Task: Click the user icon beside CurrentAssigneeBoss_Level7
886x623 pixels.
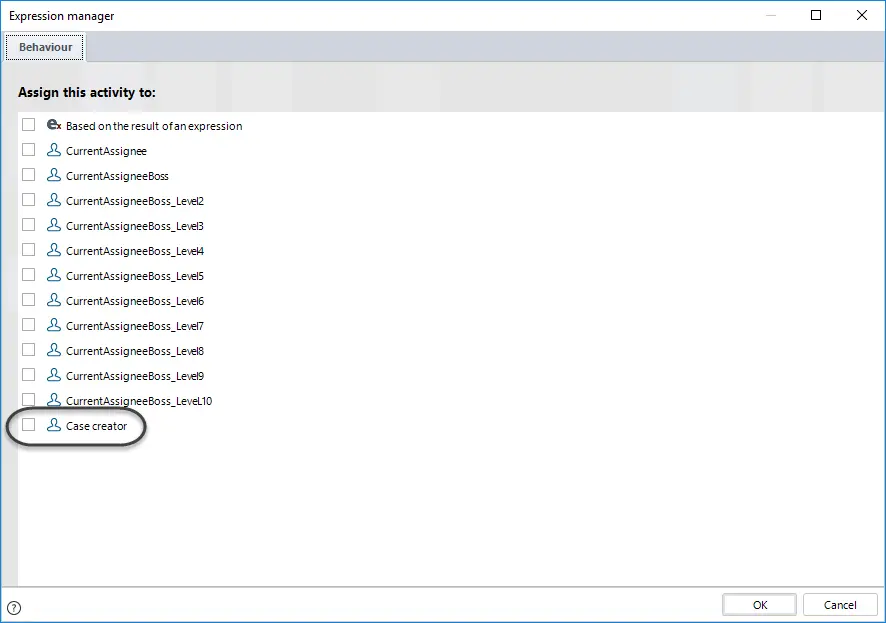Action: click(54, 325)
